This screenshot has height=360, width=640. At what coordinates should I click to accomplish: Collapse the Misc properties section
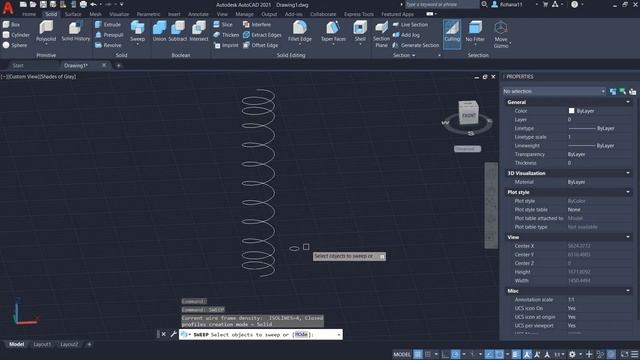[x=628, y=291]
